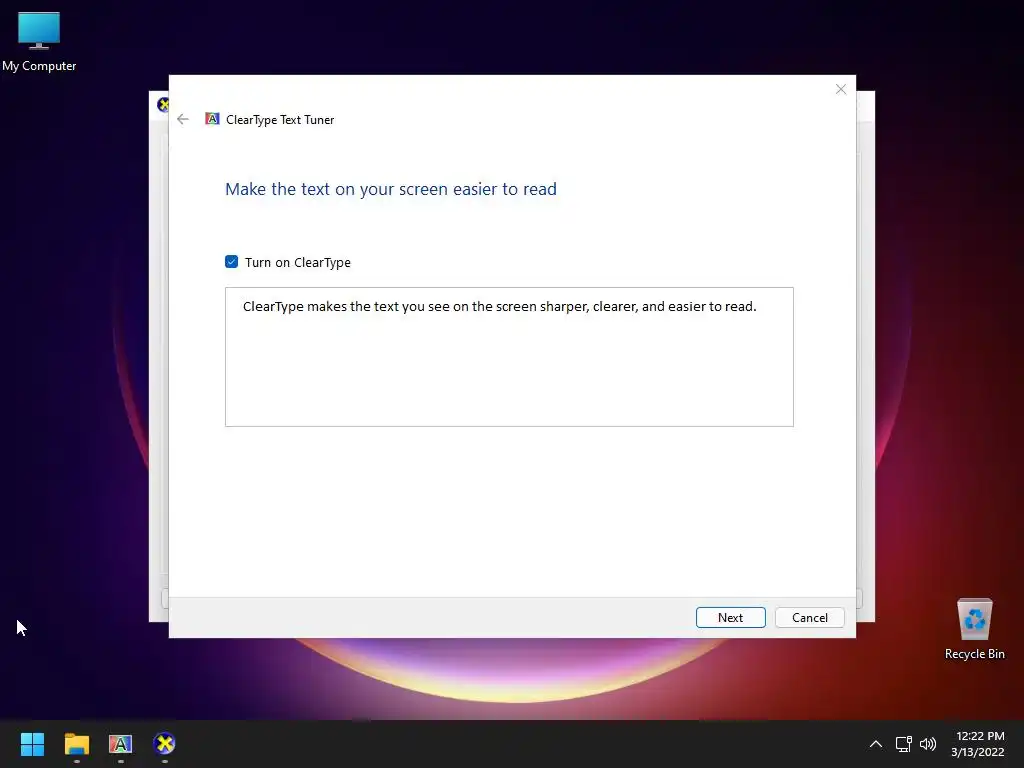Click the yellow X icon of the background window
This screenshot has height=768, width=1024.
coord(163,104)
